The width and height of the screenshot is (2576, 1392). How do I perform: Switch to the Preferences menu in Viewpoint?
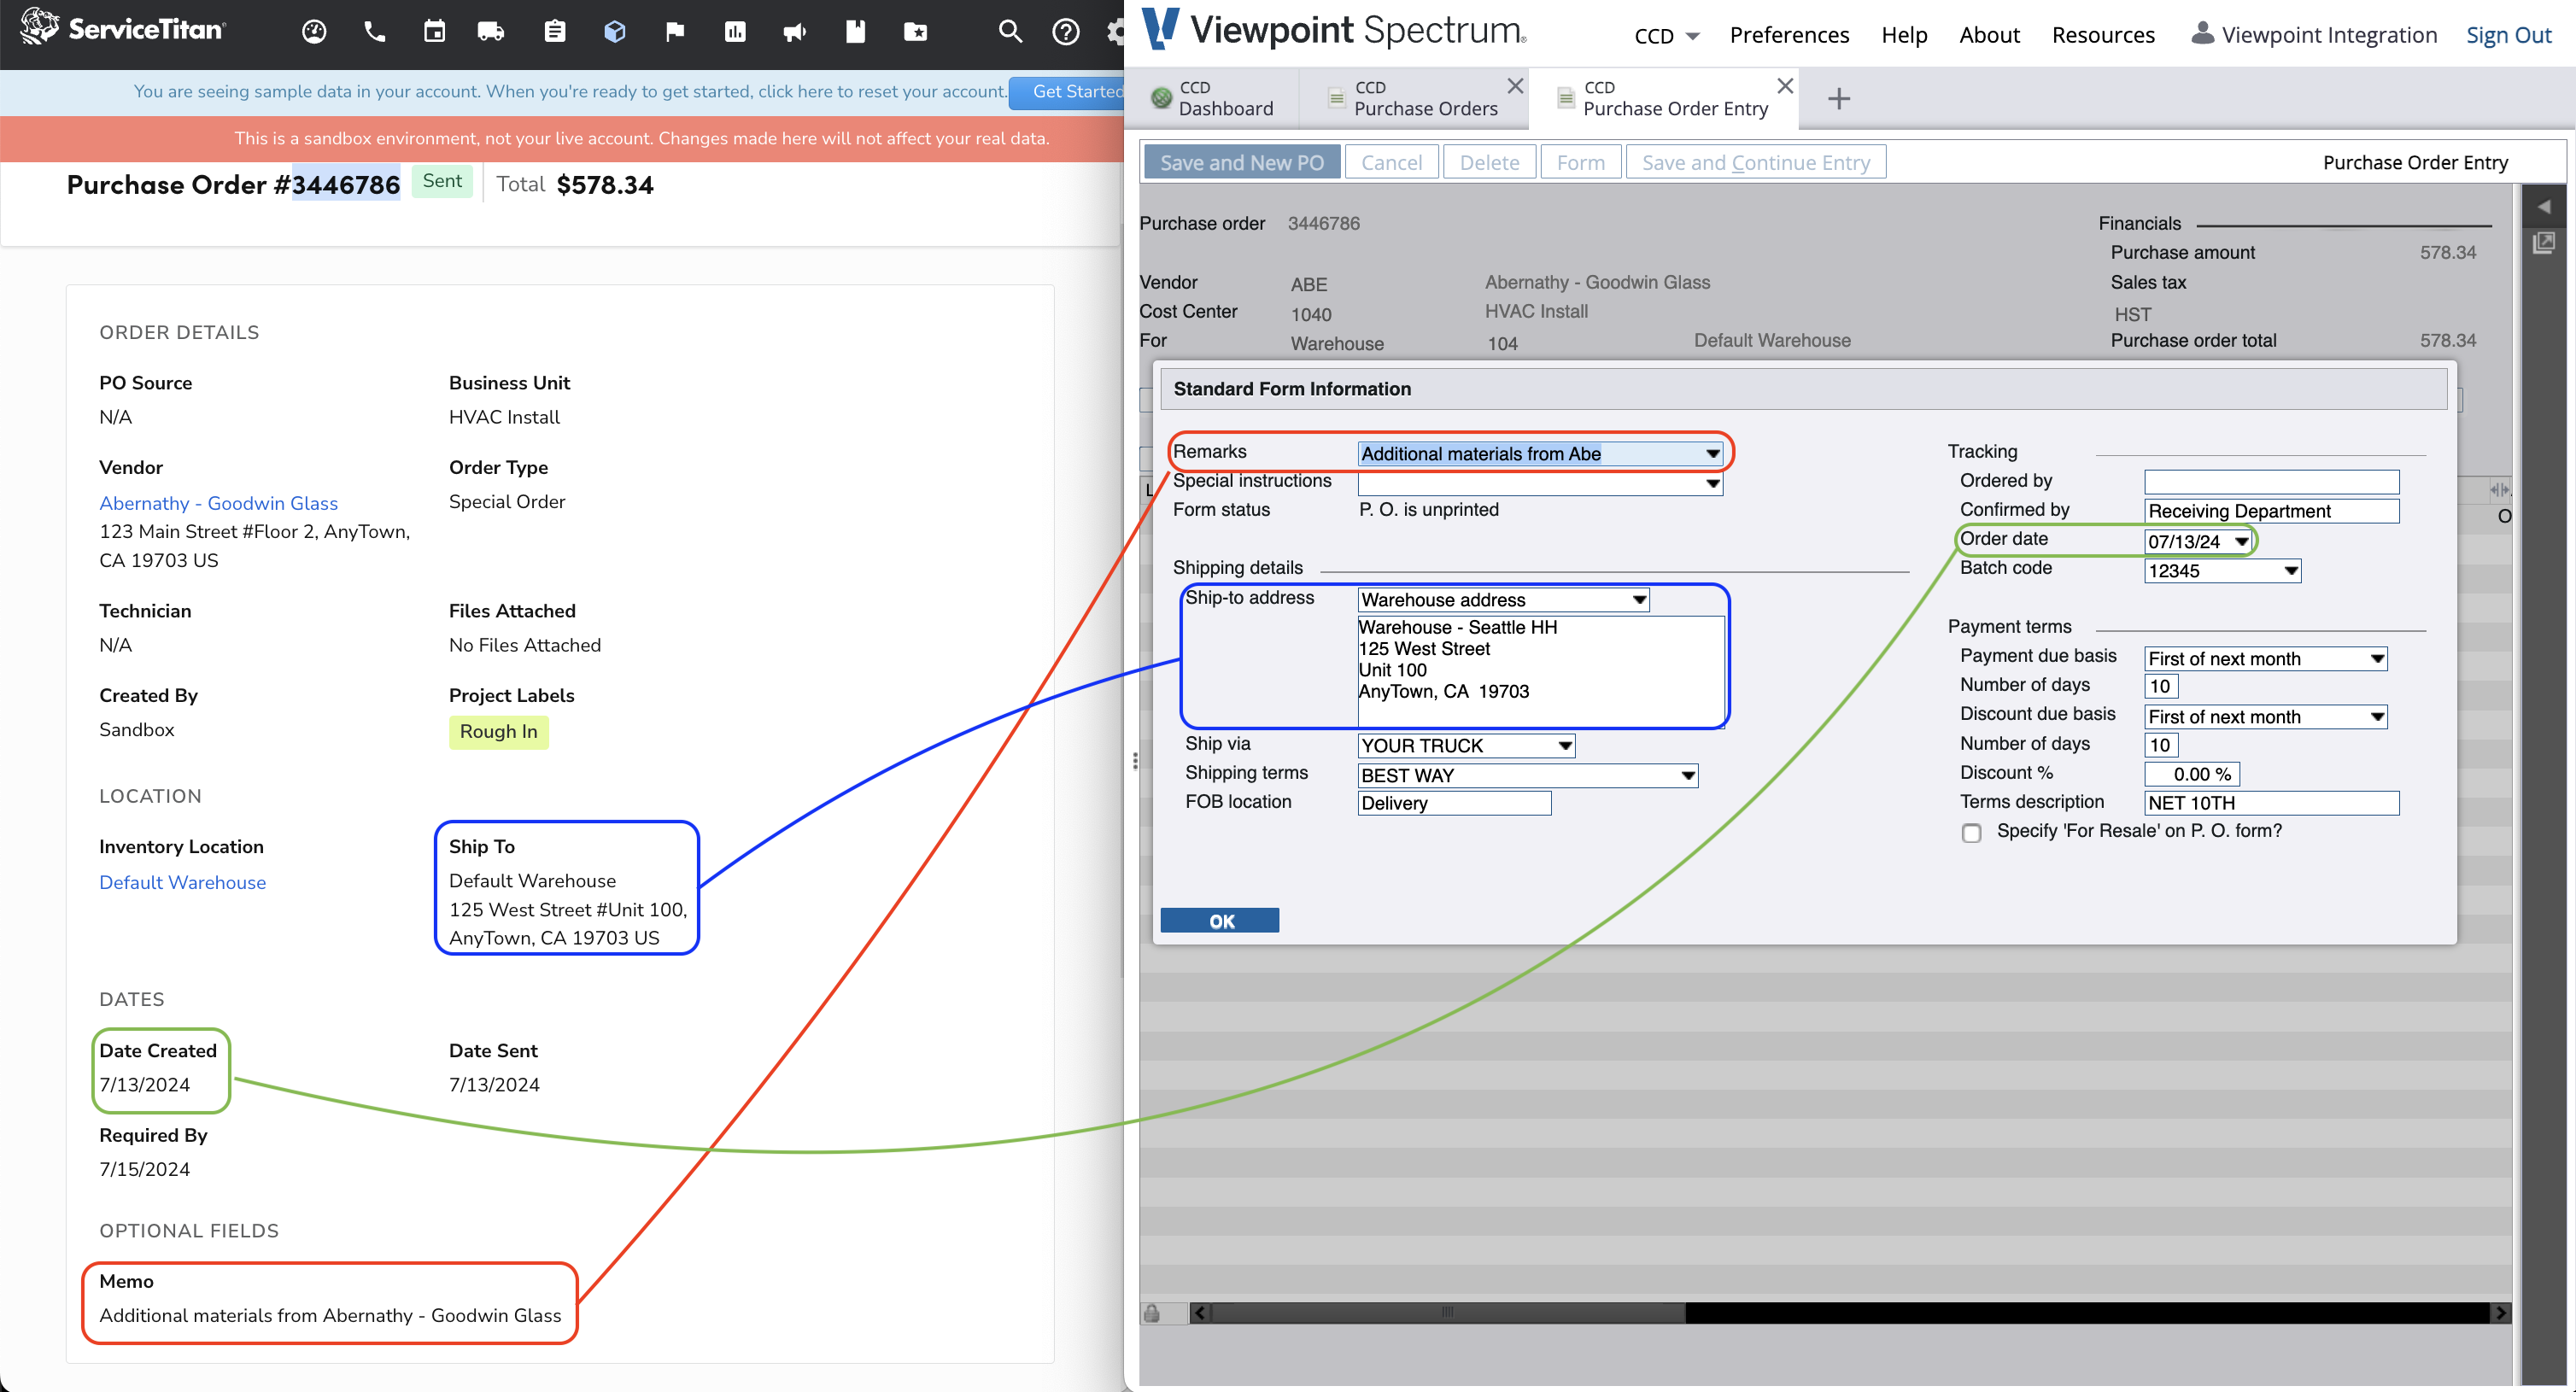tap(1789, 34)
